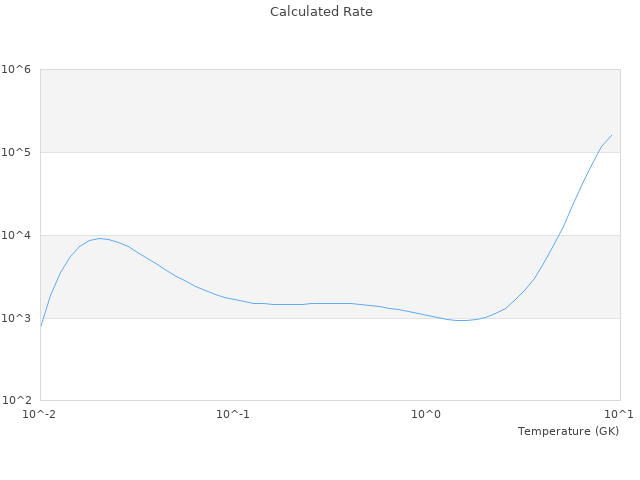Click the "Temperature (GK)" axis label
Image resolution: width=640 pixels, height=480 pixels.
[x=568, y=431]
